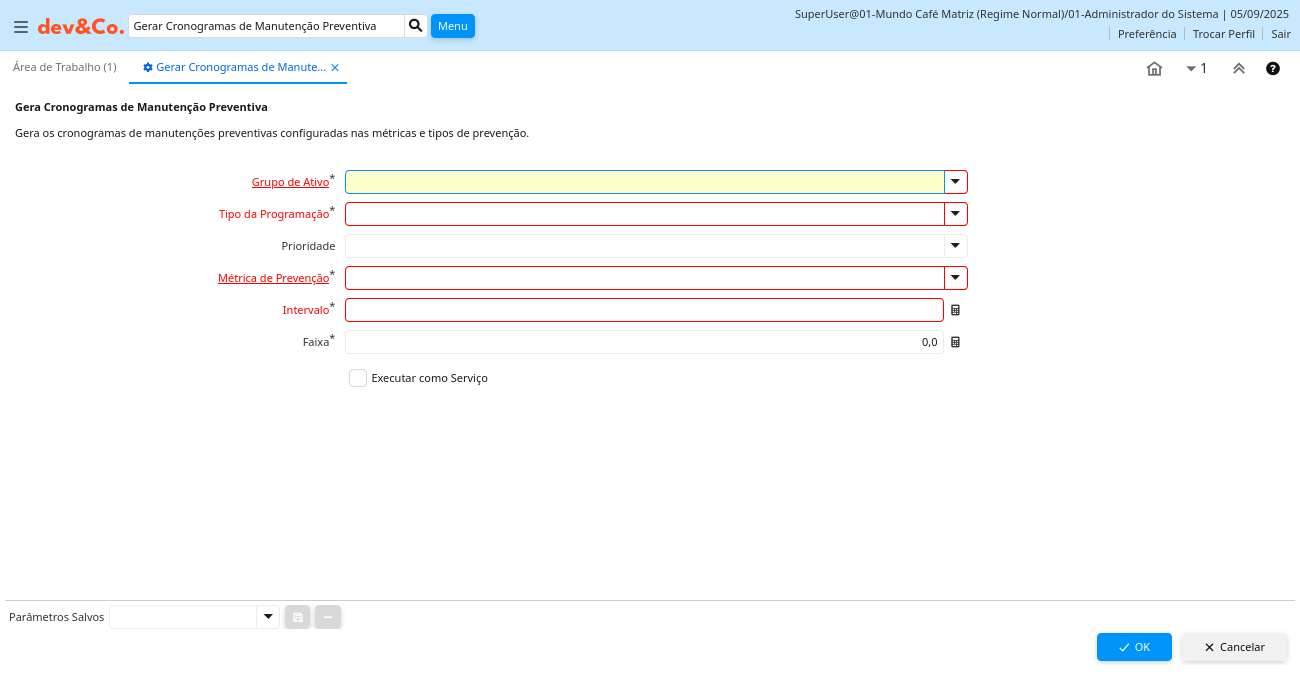Enable Executar como Serviço checkbox

click(x=358, y=378)
